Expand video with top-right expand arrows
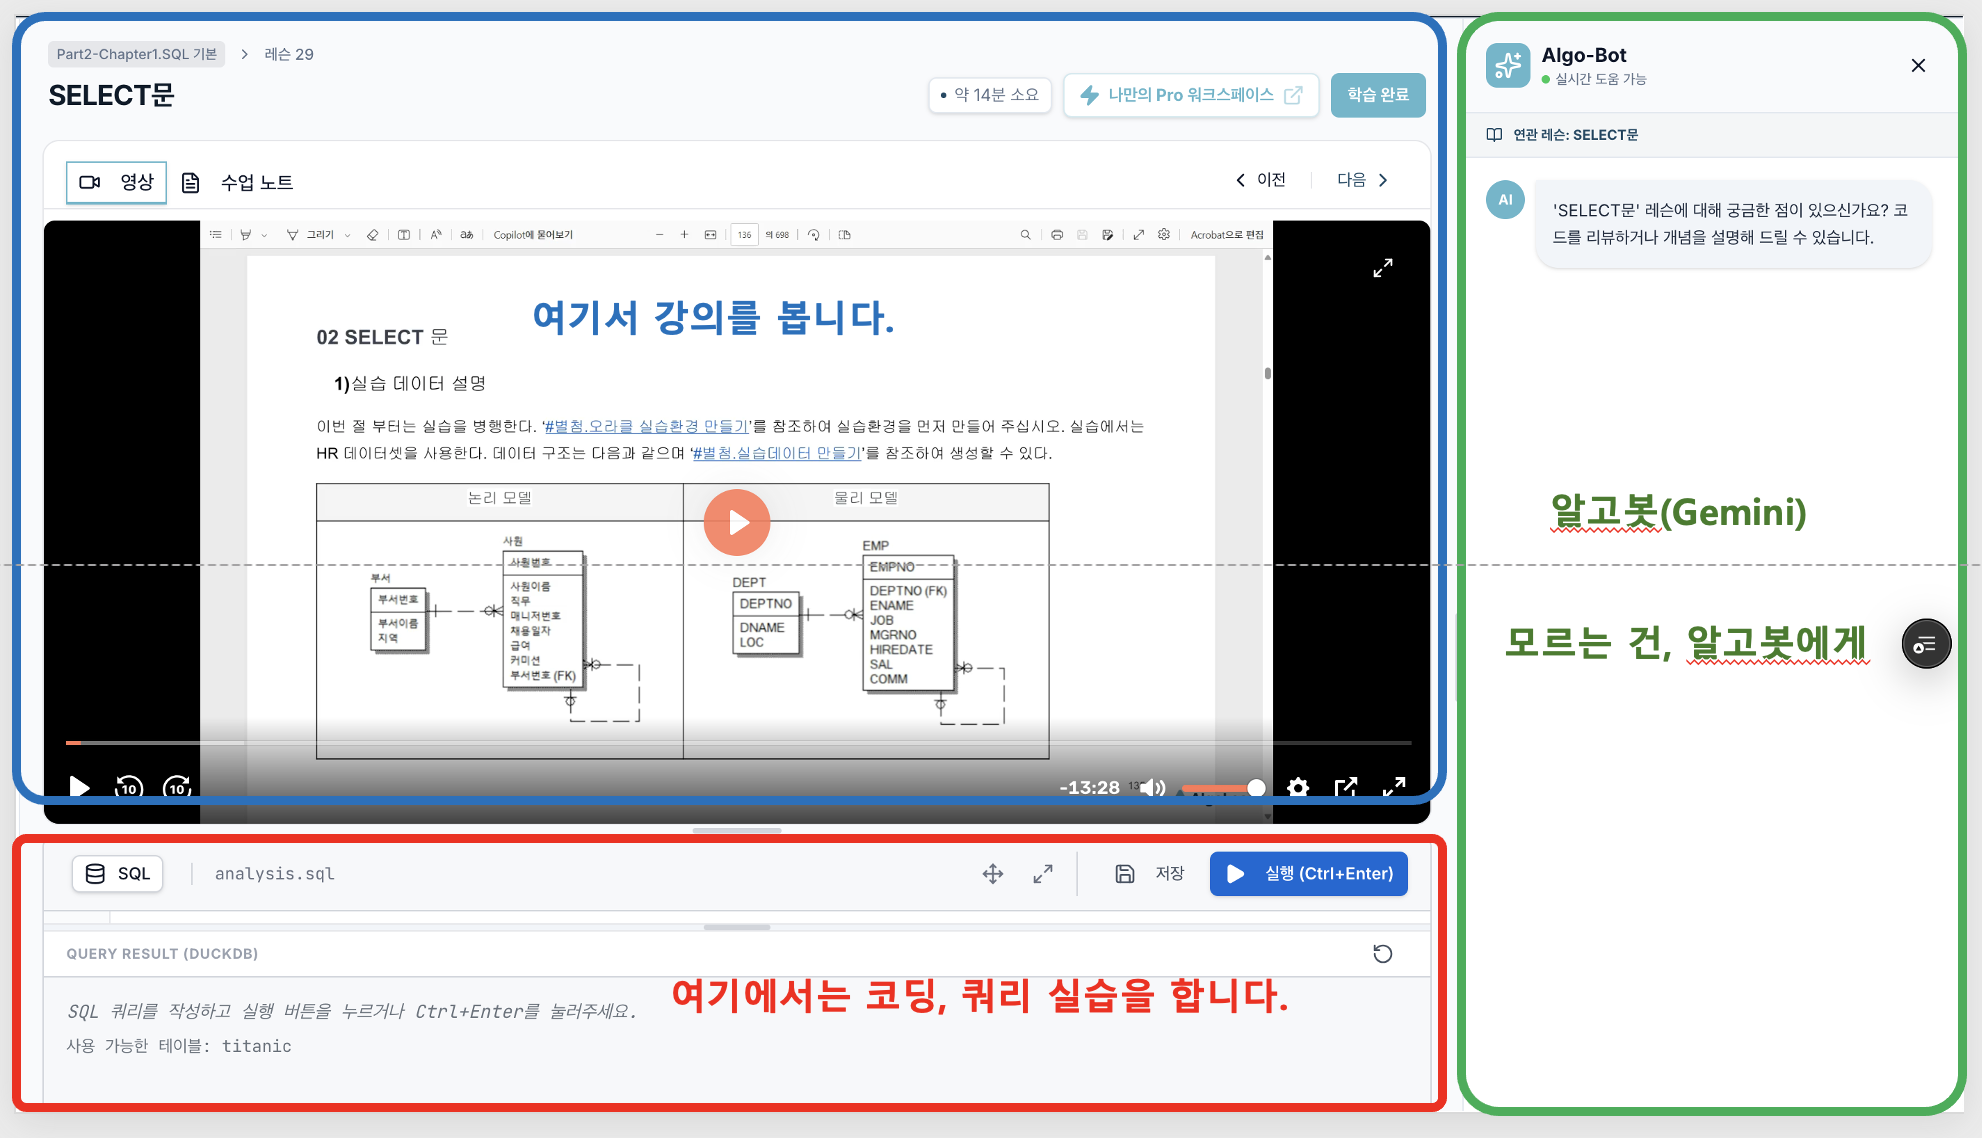Image resolution: width=1982 pixels, height=1138 pixels. (x=1383, y=268)
